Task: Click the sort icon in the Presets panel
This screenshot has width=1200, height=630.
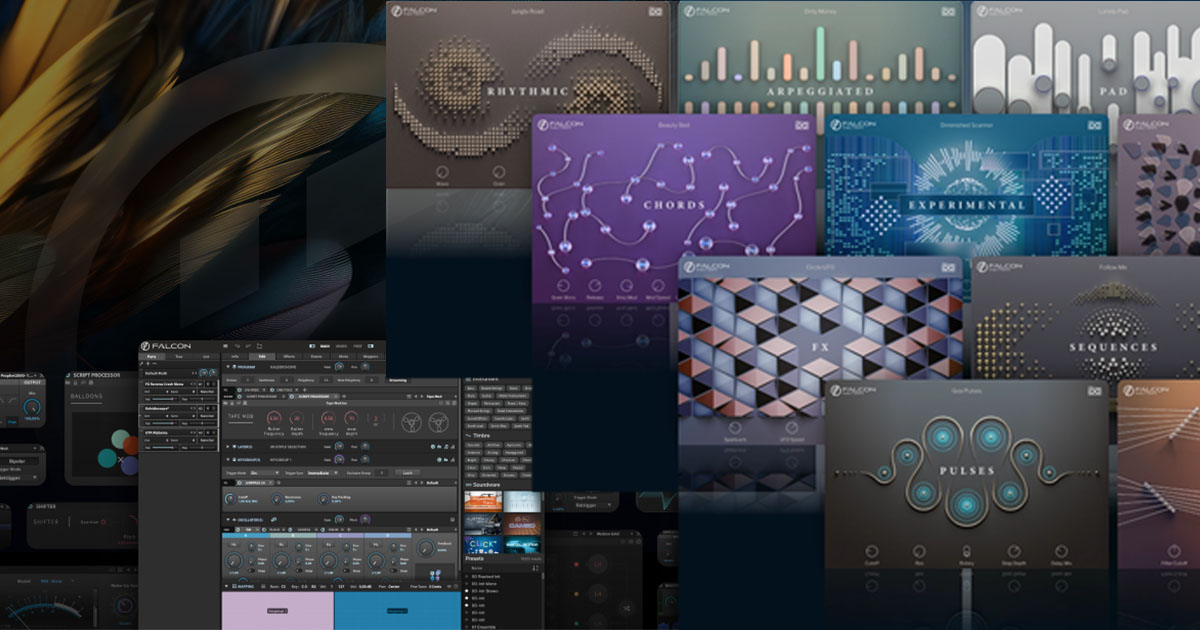Action: (534, 569)
